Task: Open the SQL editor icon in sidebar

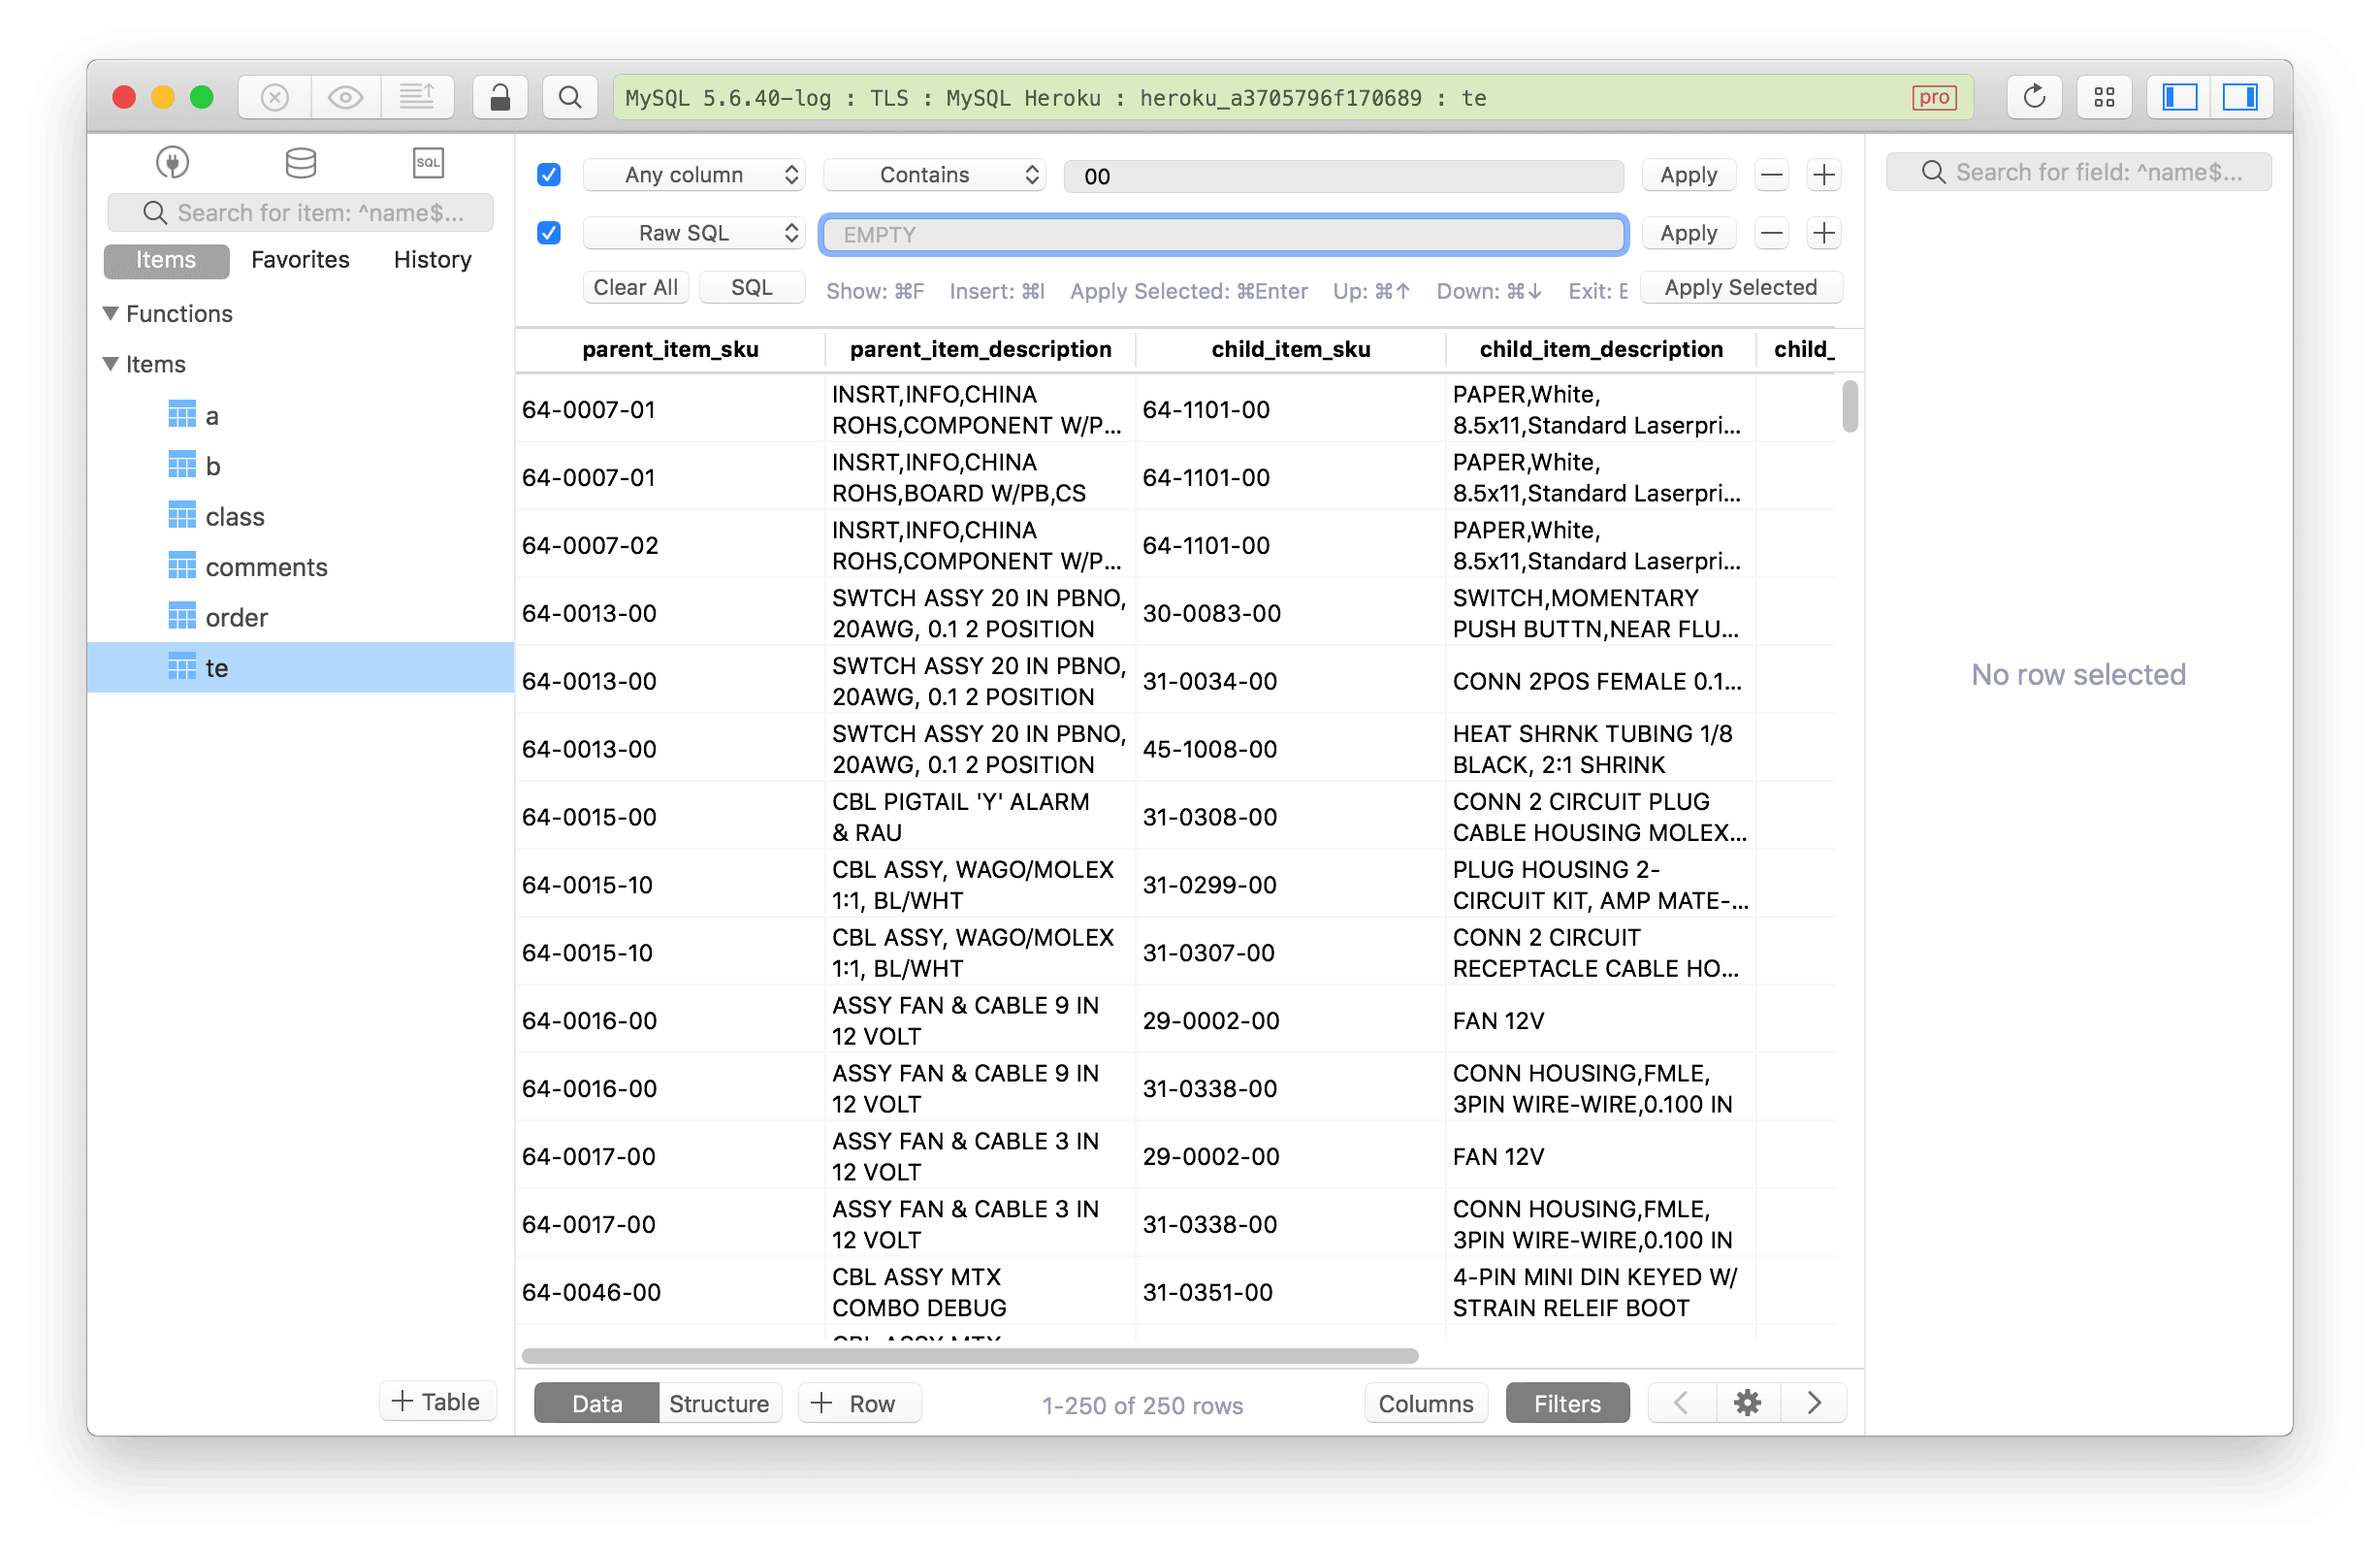Action: click(428, 163)
